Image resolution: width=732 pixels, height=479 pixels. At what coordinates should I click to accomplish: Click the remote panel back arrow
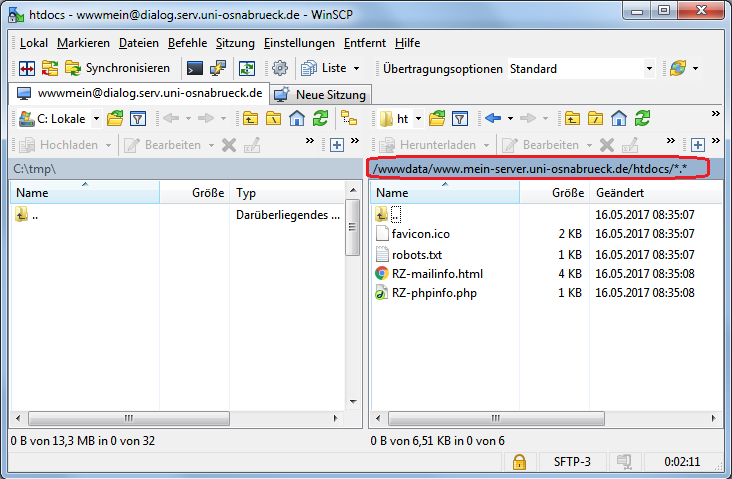(x=492, y=118)
